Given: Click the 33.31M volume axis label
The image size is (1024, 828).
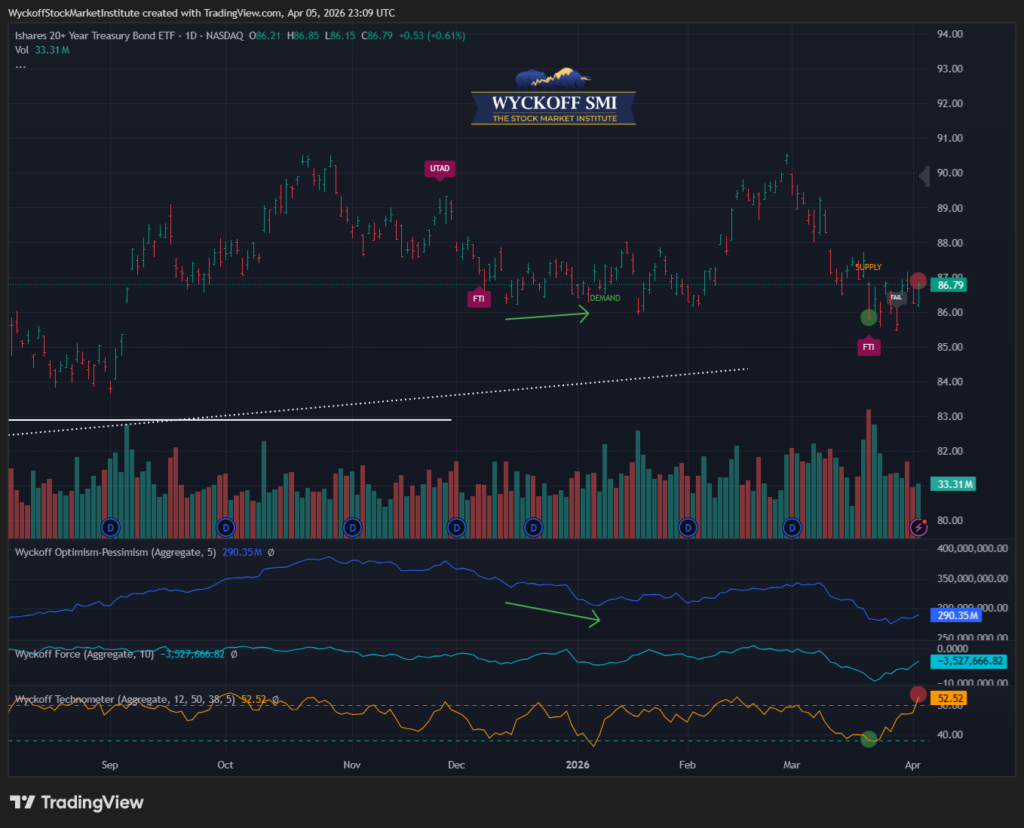Looking at the screenshot, I should click(953, 484).
